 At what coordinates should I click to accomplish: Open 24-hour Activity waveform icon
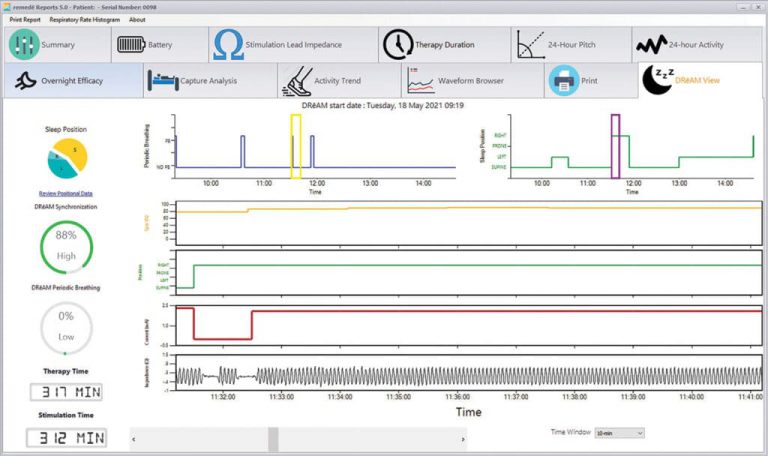pyautogui.click(x=651, y=45)
